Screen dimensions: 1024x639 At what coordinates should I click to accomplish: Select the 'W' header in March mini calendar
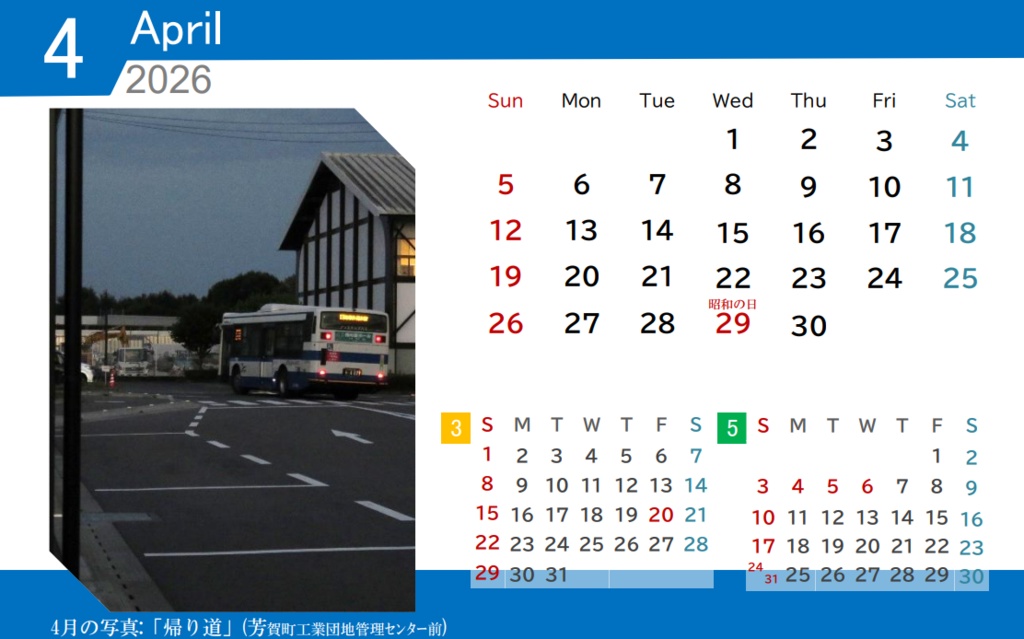[591, 425]
